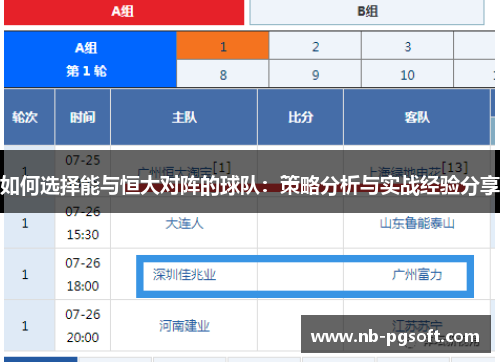This screenshot has width=500, height=362.
Task: Select round 2 in the round selector
Action: point(315,46)
